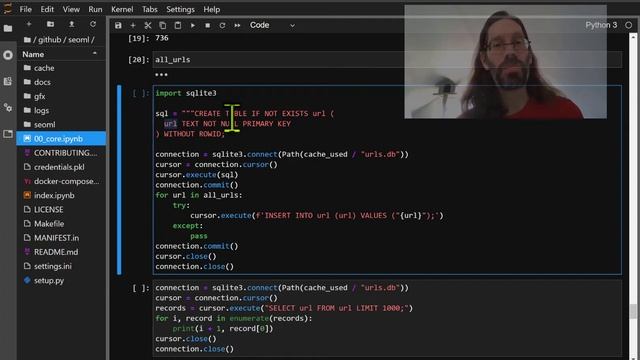Screen dimensions: 640x360
Task: Open the cache folder
Action: click(x=61, y=68)
